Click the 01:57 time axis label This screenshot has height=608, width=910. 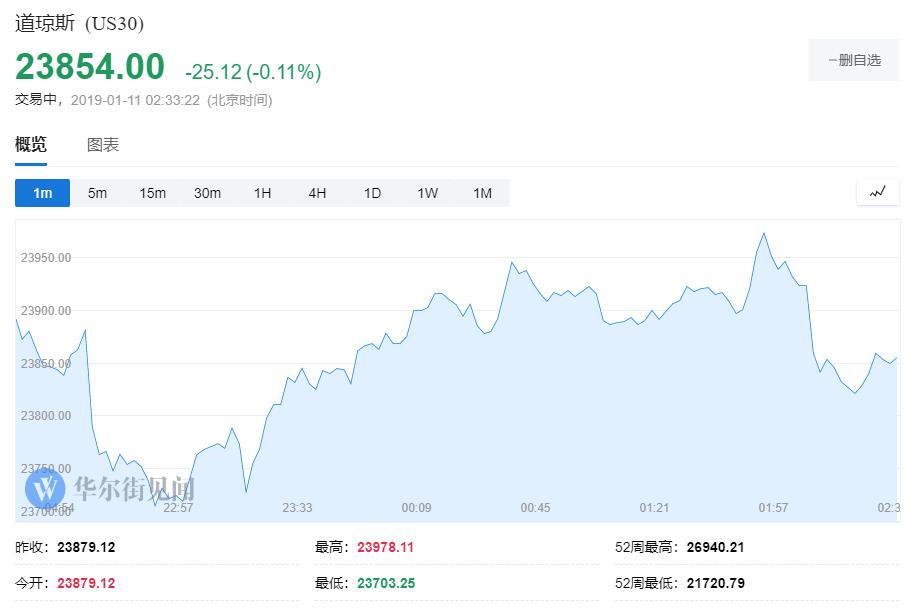coord(773,508)
